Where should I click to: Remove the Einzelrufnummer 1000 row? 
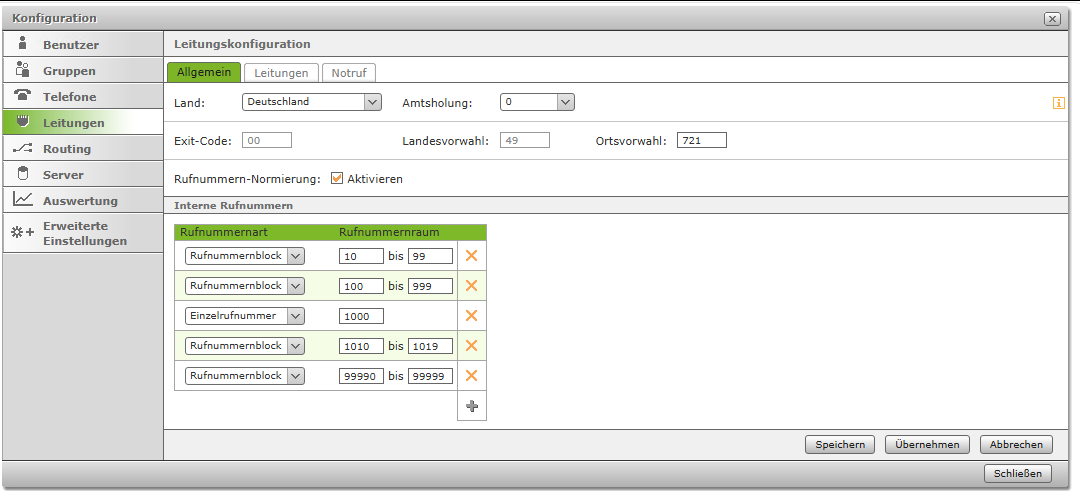(x=471, y=316)
